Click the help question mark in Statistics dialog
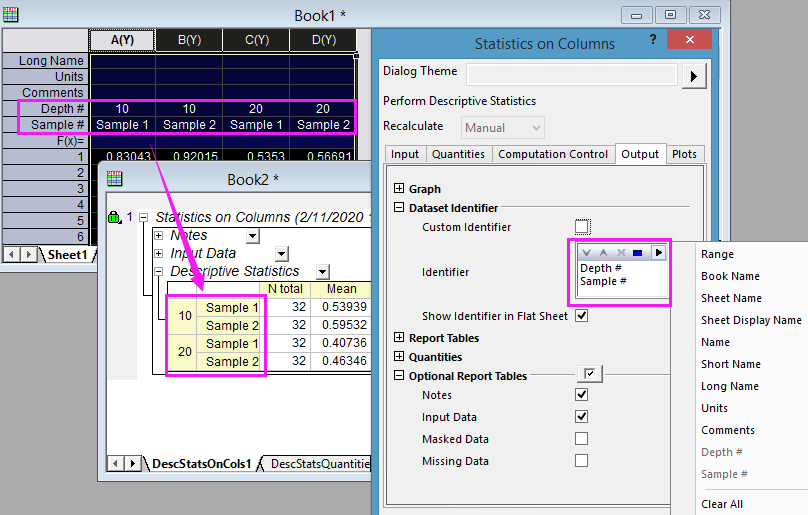Image resolution: width=808 pixels, height=515 pixels. (x=653, y=39)
